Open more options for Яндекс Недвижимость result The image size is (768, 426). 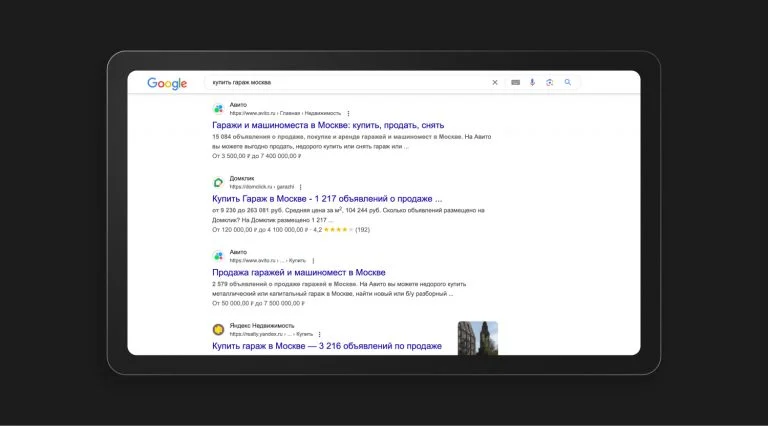[319, 334]
